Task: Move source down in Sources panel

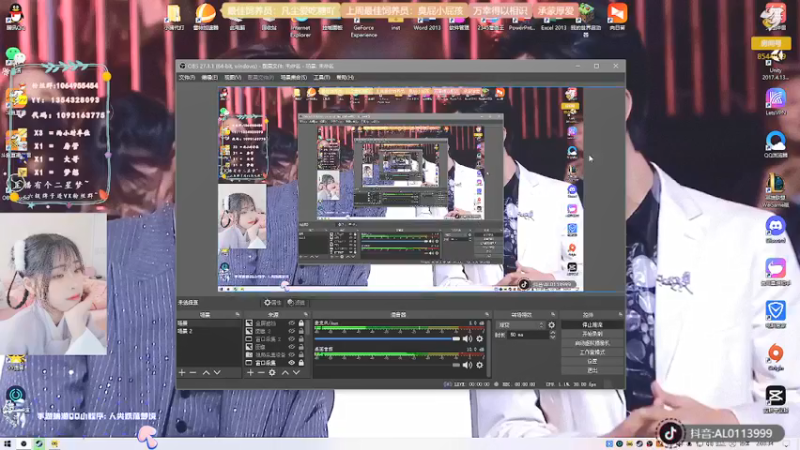Action: tap(296, 373)
